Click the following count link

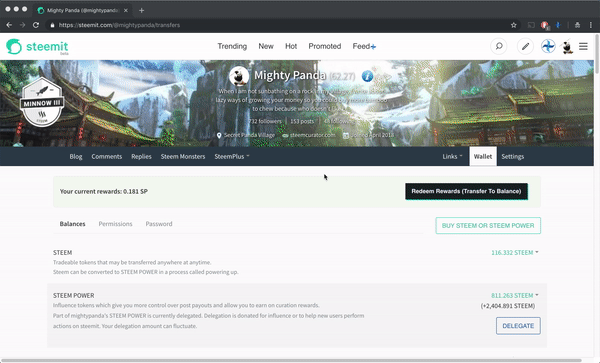pos(338,121)
